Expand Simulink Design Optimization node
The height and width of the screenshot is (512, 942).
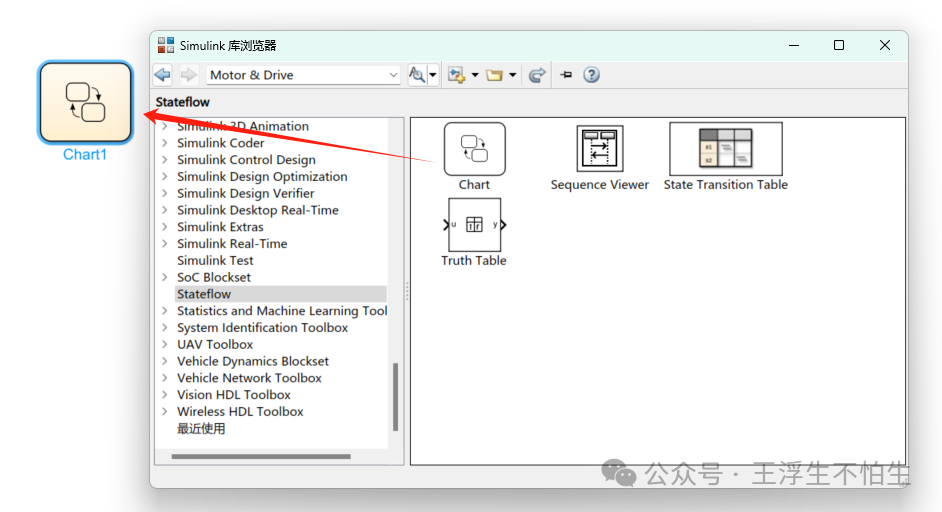coord(165,177)
